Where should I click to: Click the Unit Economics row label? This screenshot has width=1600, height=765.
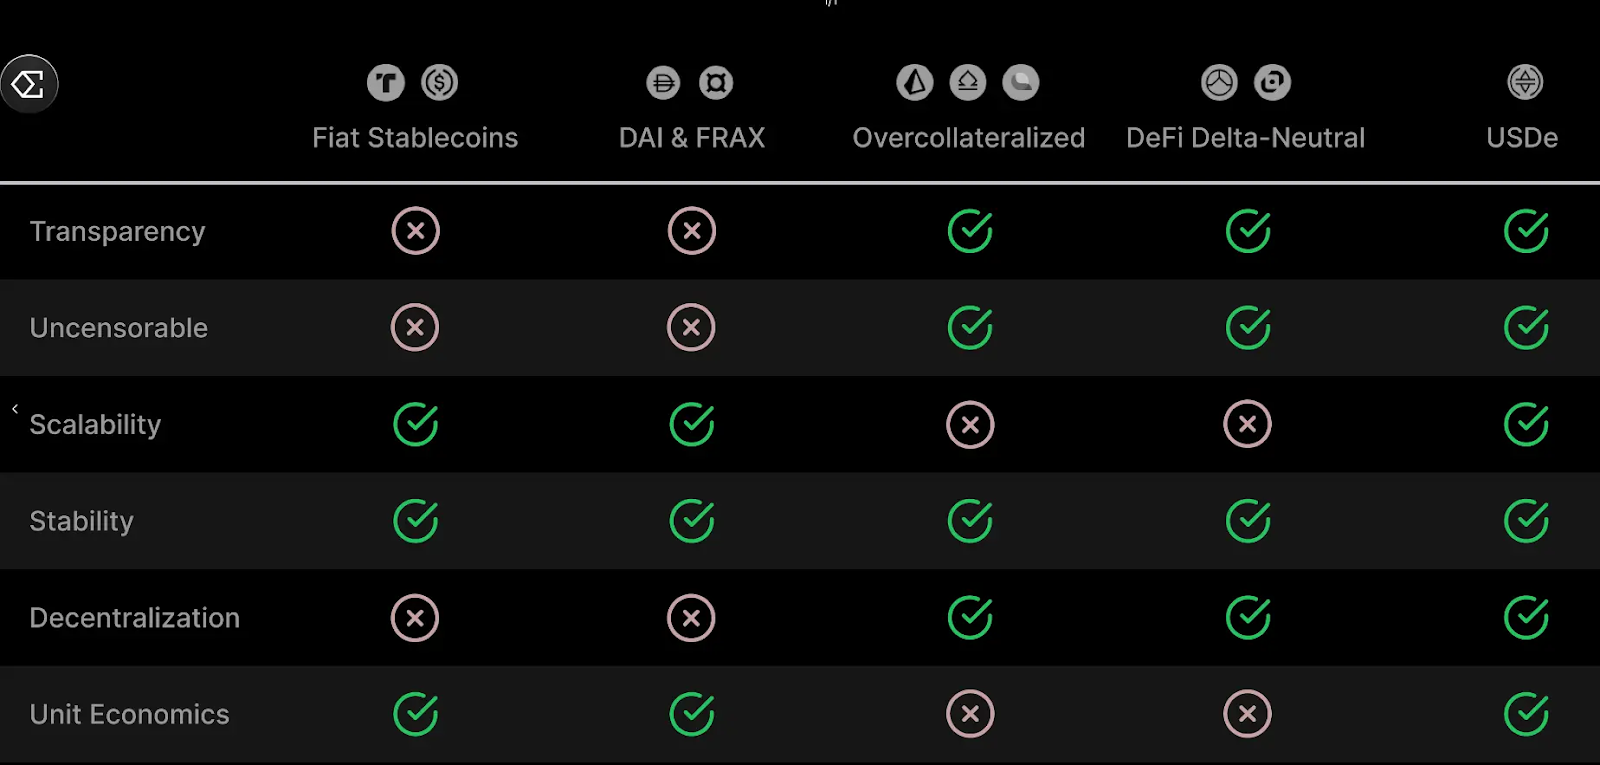pyautogui.click(x=130, y=715)
